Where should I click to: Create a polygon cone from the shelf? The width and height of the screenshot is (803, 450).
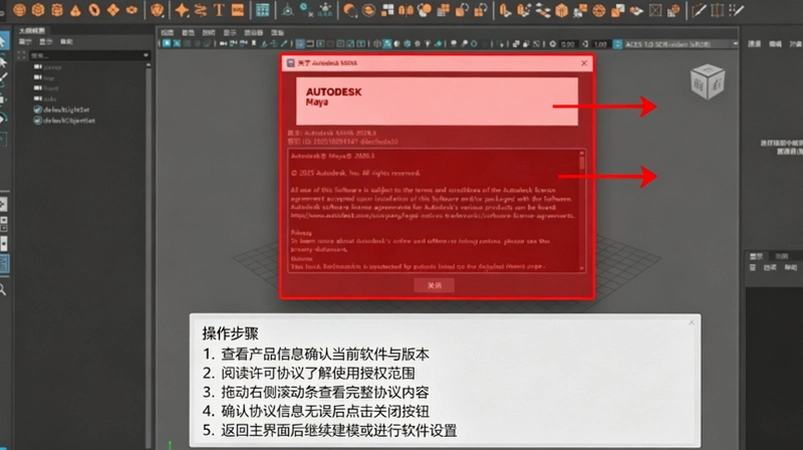pos(75,10)
